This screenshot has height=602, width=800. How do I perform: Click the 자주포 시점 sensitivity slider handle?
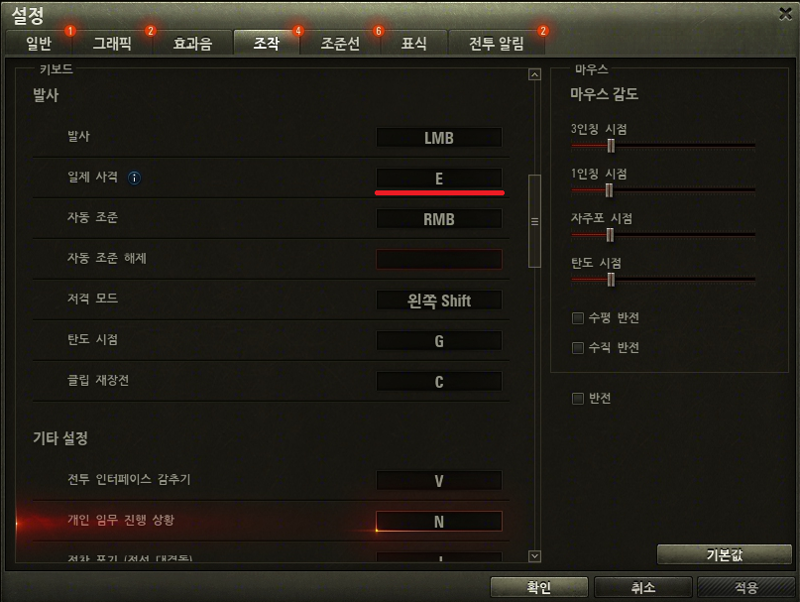610,235
